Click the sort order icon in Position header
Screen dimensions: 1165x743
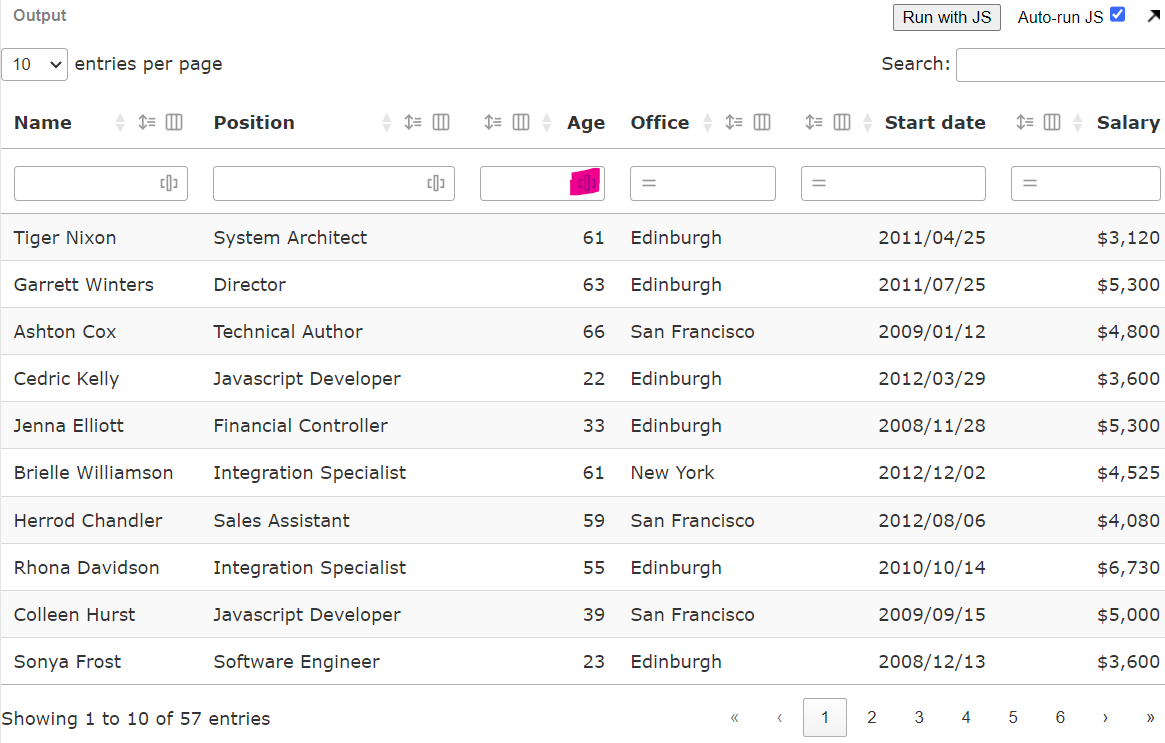coord(413,122)
